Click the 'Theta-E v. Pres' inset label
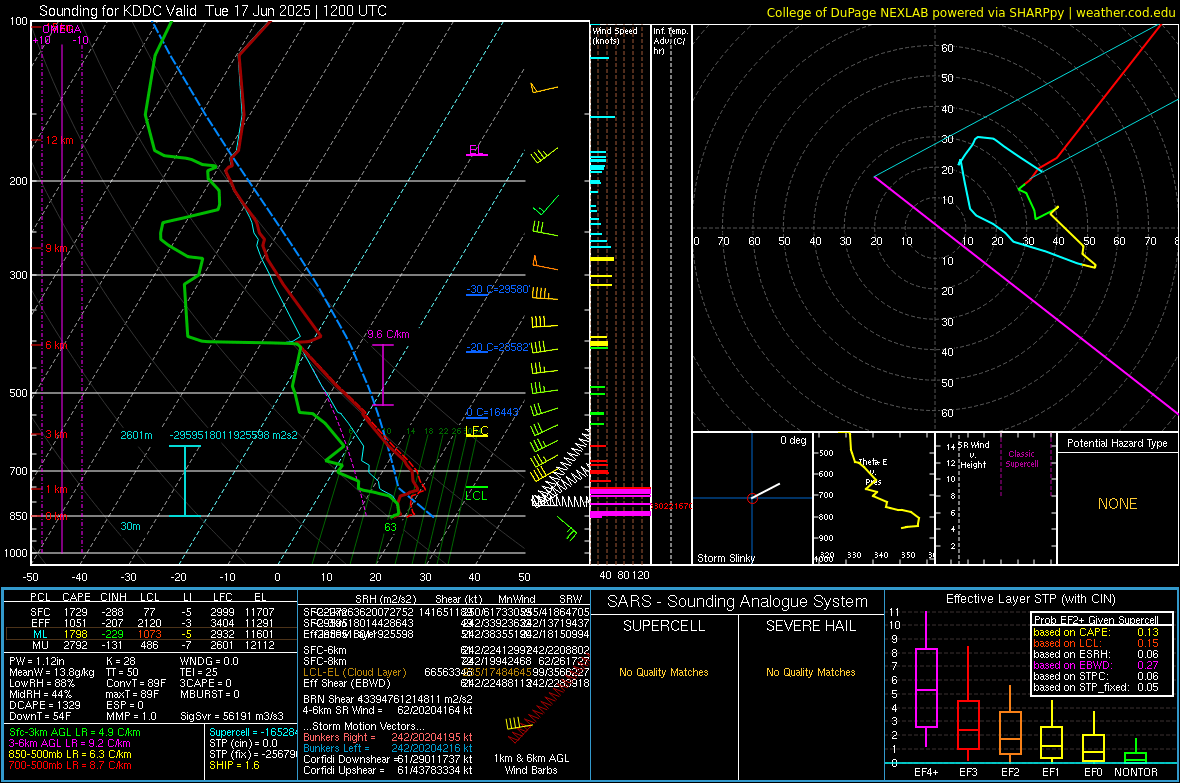1180x783 pixels. coord(873,471)
